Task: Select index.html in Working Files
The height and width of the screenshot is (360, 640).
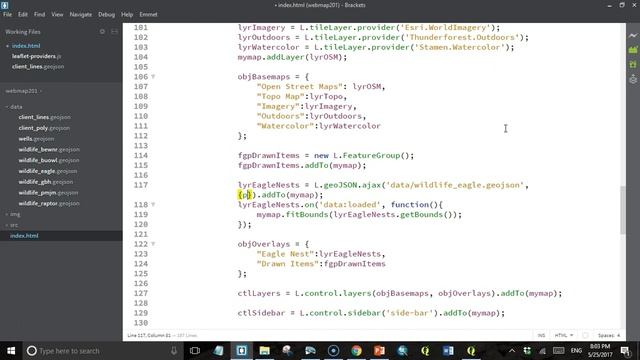Action: (x=26, y=46)
